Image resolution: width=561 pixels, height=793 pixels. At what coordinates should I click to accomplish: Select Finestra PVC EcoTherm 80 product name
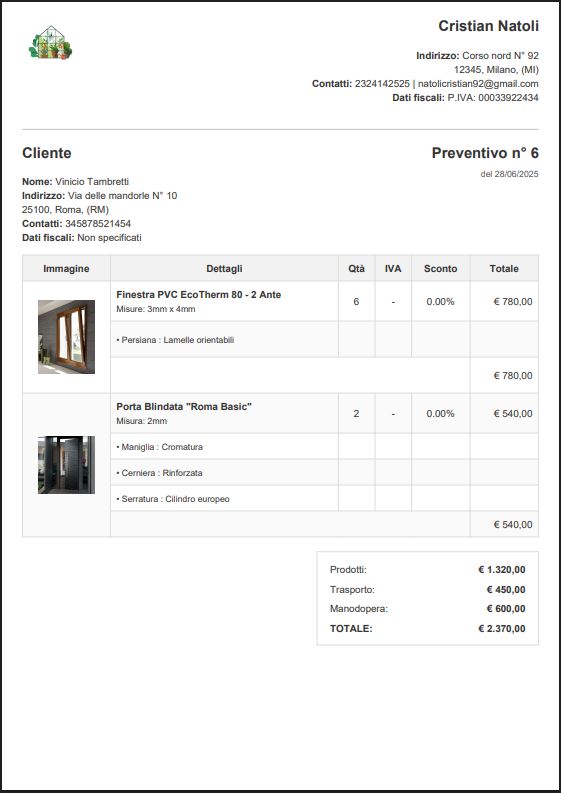(x=198, y=294)
